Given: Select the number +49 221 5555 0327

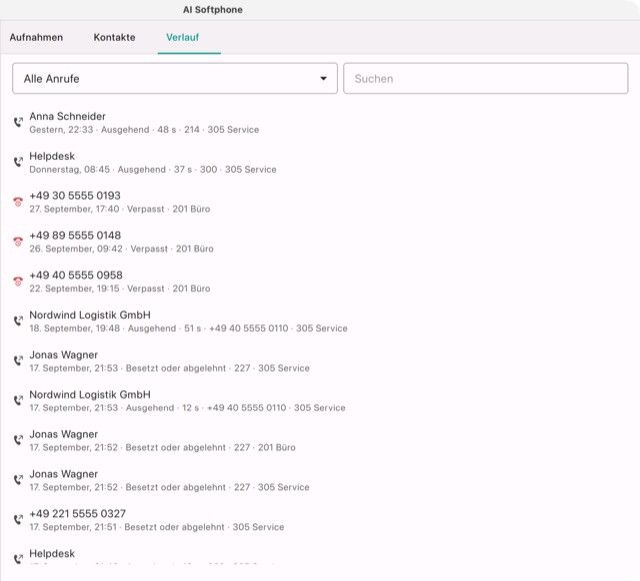Looking at the screenshot, I should (x=78, y=514).
